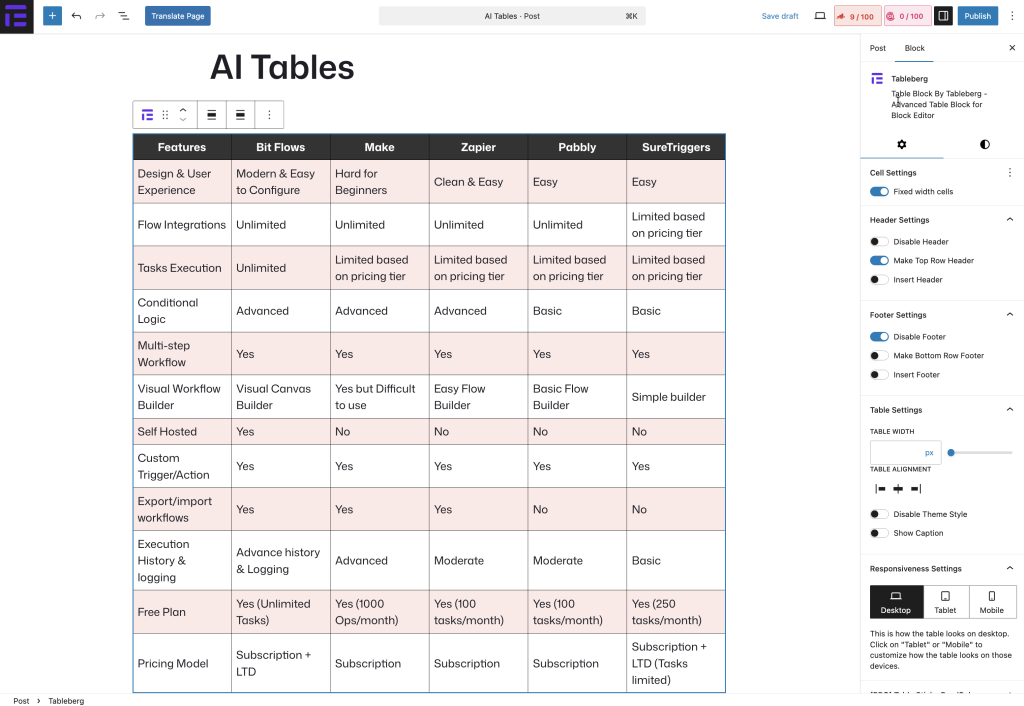Open the document overview list
This screenshot has width=1024, height=706.
123,16
